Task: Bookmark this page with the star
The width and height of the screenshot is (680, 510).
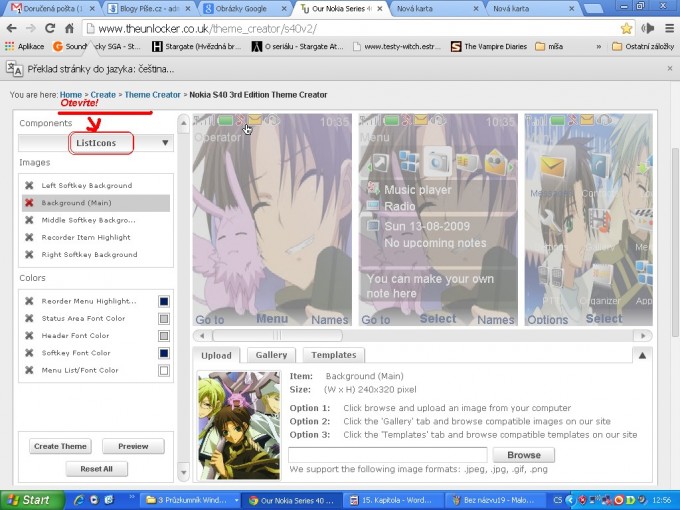Action: [x=626, y=29]
